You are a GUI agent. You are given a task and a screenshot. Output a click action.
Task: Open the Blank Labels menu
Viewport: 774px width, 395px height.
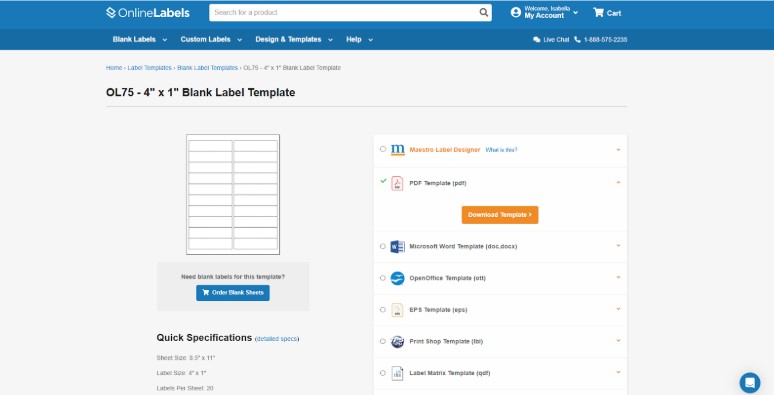point(140,40)
